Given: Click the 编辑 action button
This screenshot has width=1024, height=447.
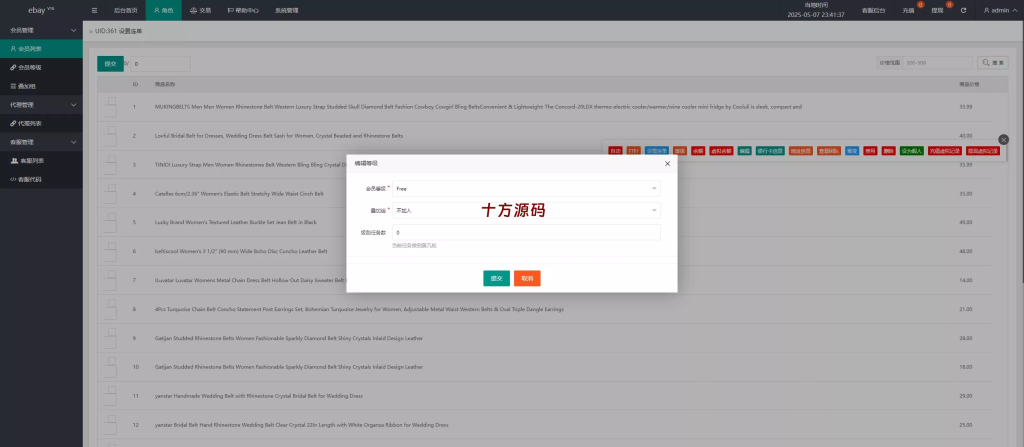Looking at the screenshot, I should coord(744,150).
